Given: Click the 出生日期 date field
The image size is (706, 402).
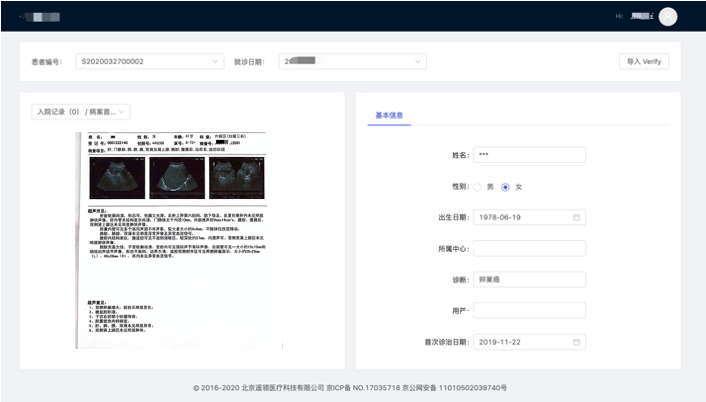Looking at the screenshot, I should [x=522, y=217].
